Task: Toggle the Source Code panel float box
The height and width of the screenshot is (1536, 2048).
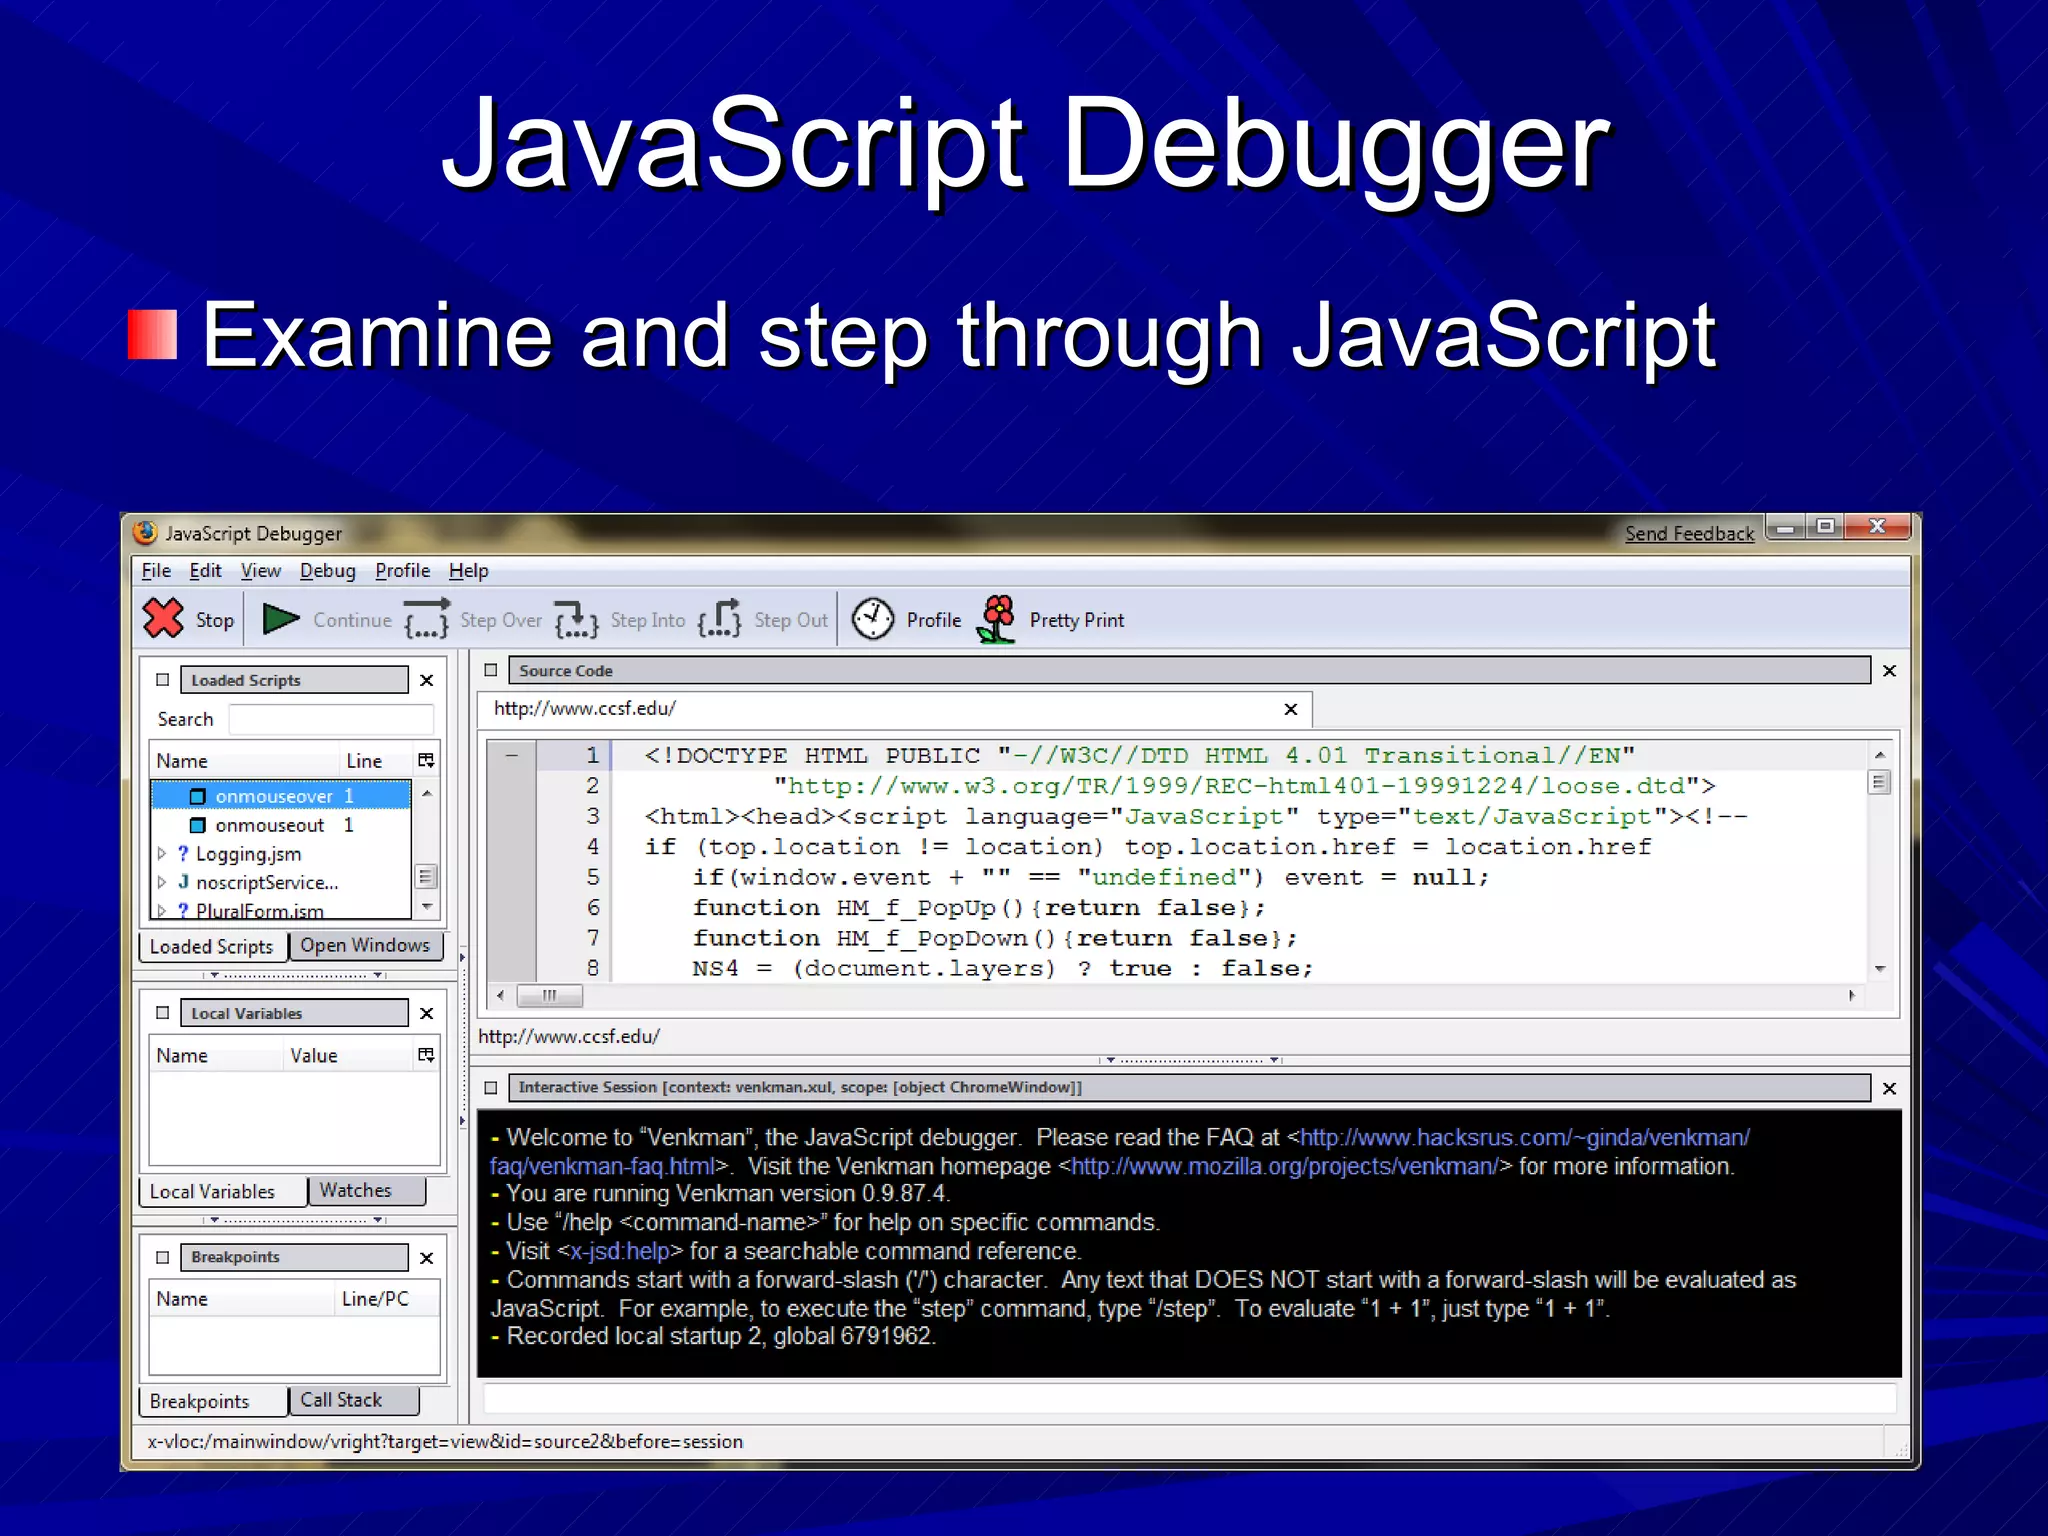Action: [491, 670]
